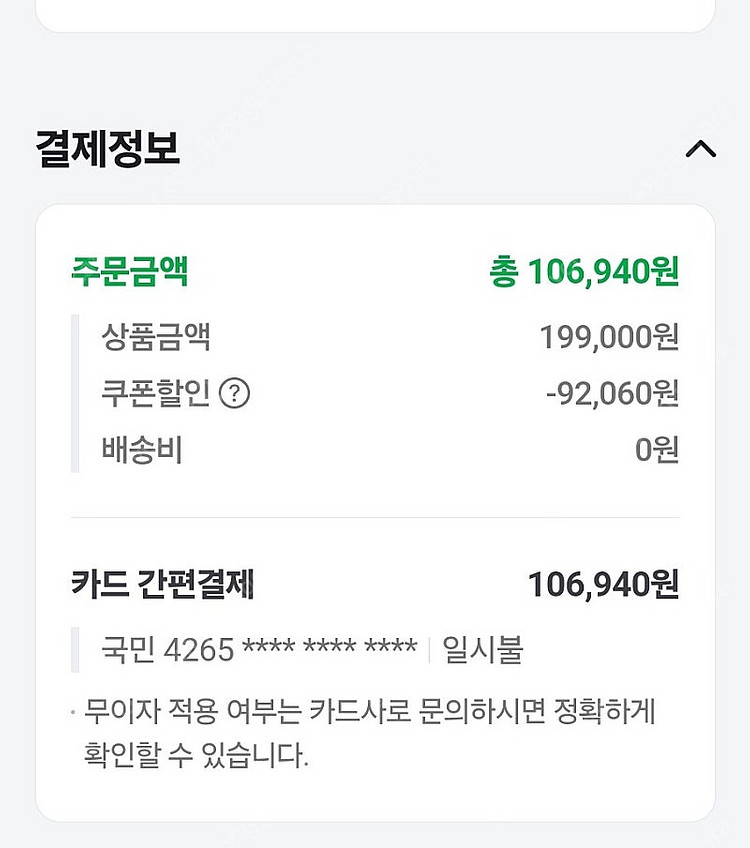This screenshot has height=848, width=750.
Task: Click the 무이자 적용 여부 notice text
Action: point(370,713)
